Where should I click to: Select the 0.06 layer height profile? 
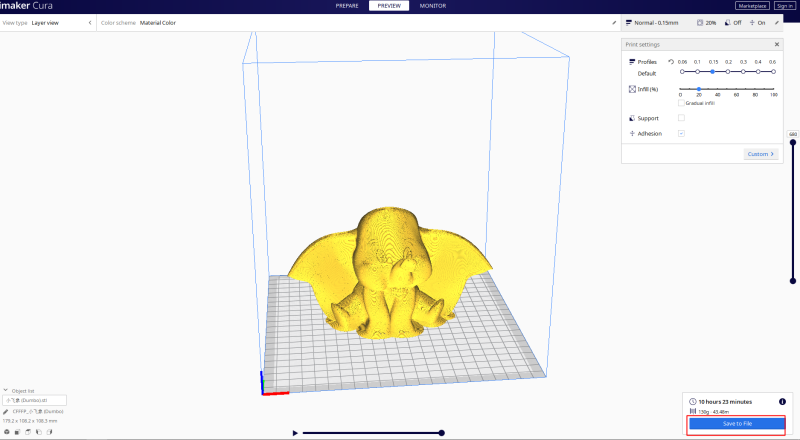(x=682, y=71)
